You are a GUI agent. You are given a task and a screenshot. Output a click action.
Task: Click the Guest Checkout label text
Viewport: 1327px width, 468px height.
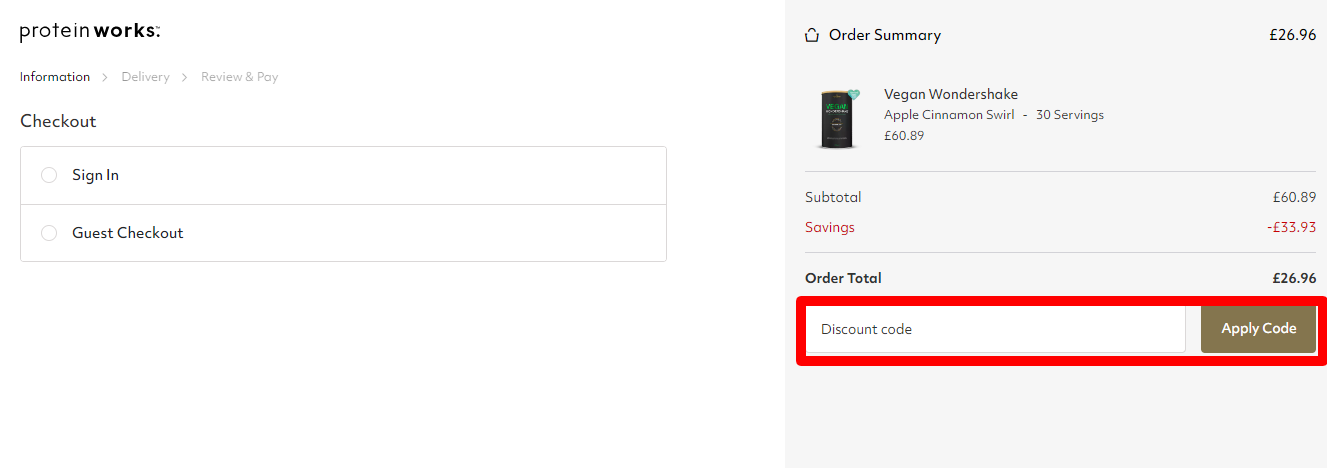(128, 233)
